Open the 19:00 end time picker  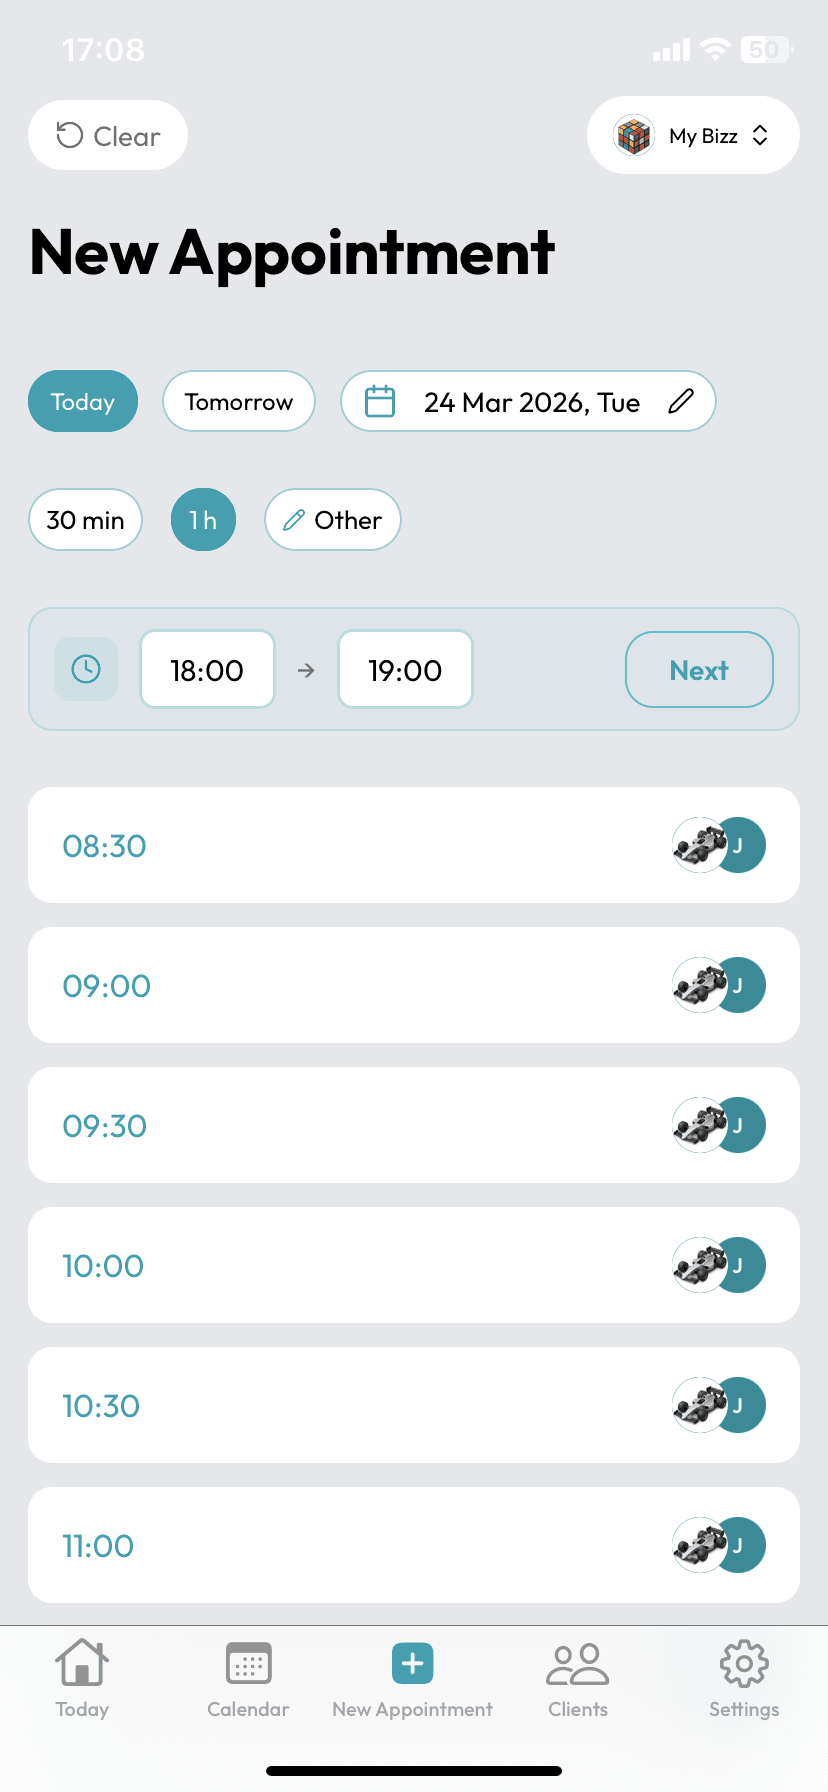[x=405, y=670]
